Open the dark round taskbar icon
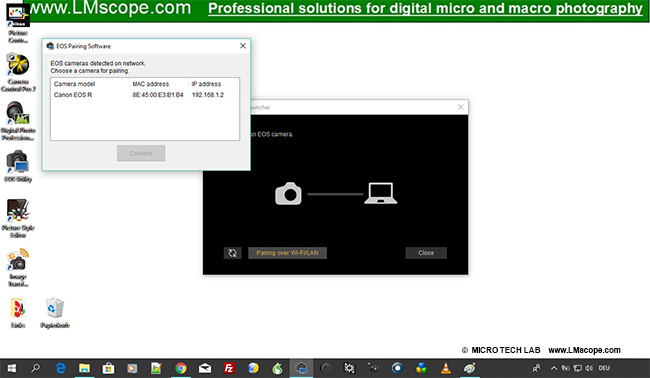Image resolution: width=650 pixels, height=378 pixels. [325, 368]
